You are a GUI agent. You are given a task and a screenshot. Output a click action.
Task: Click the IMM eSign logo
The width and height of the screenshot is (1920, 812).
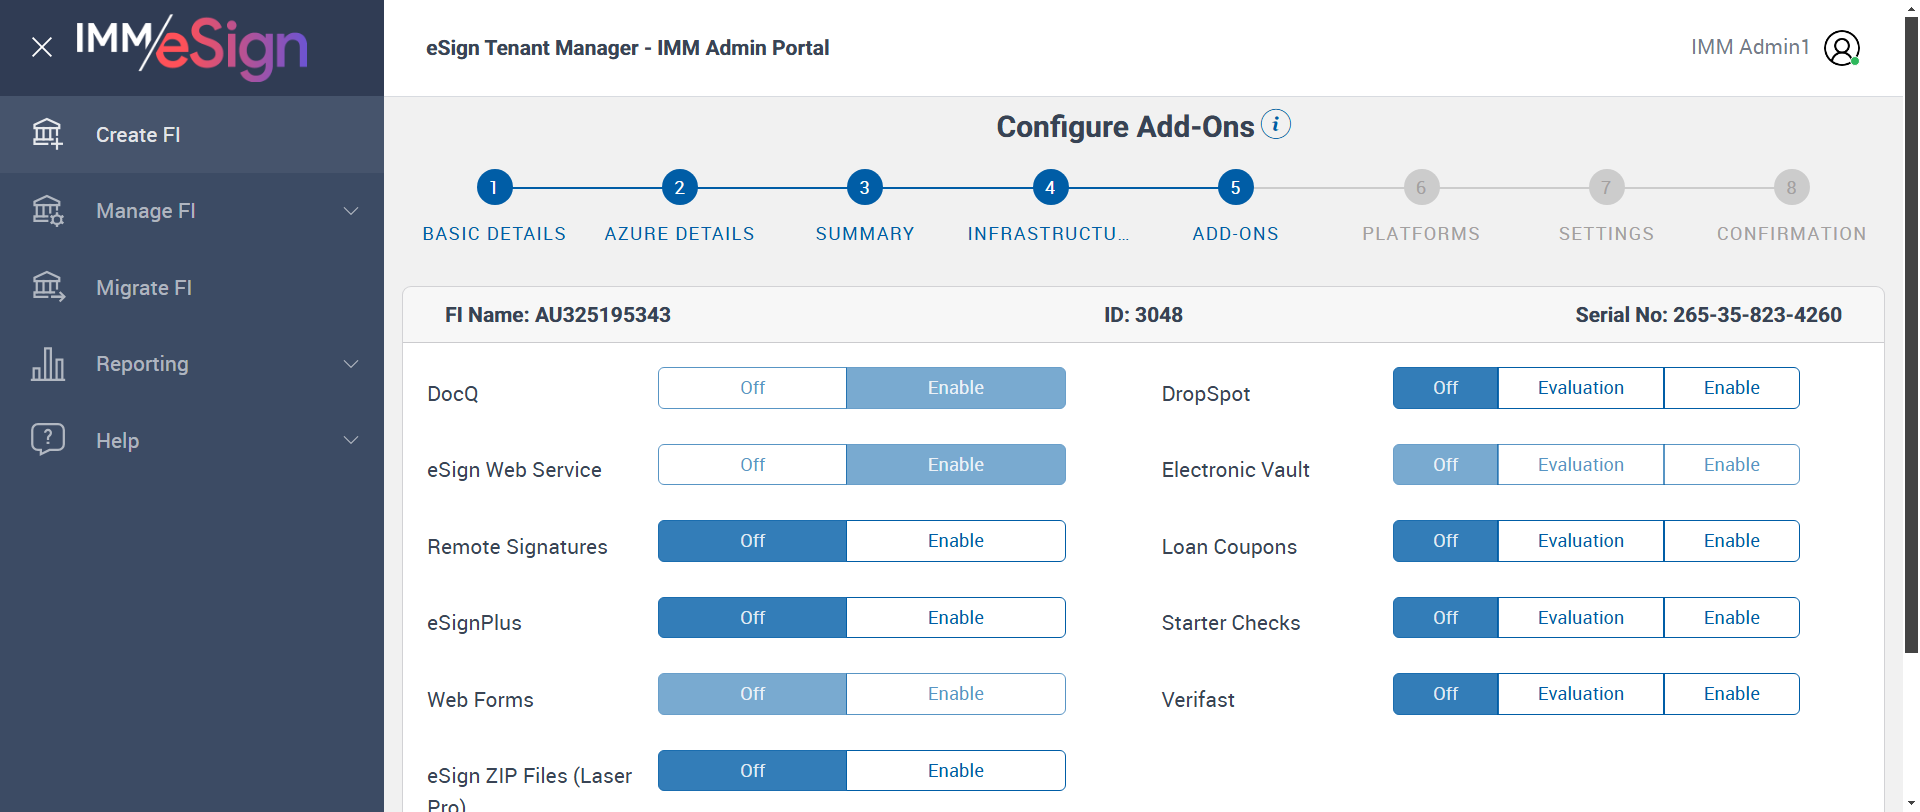click(x=192, y=47)
